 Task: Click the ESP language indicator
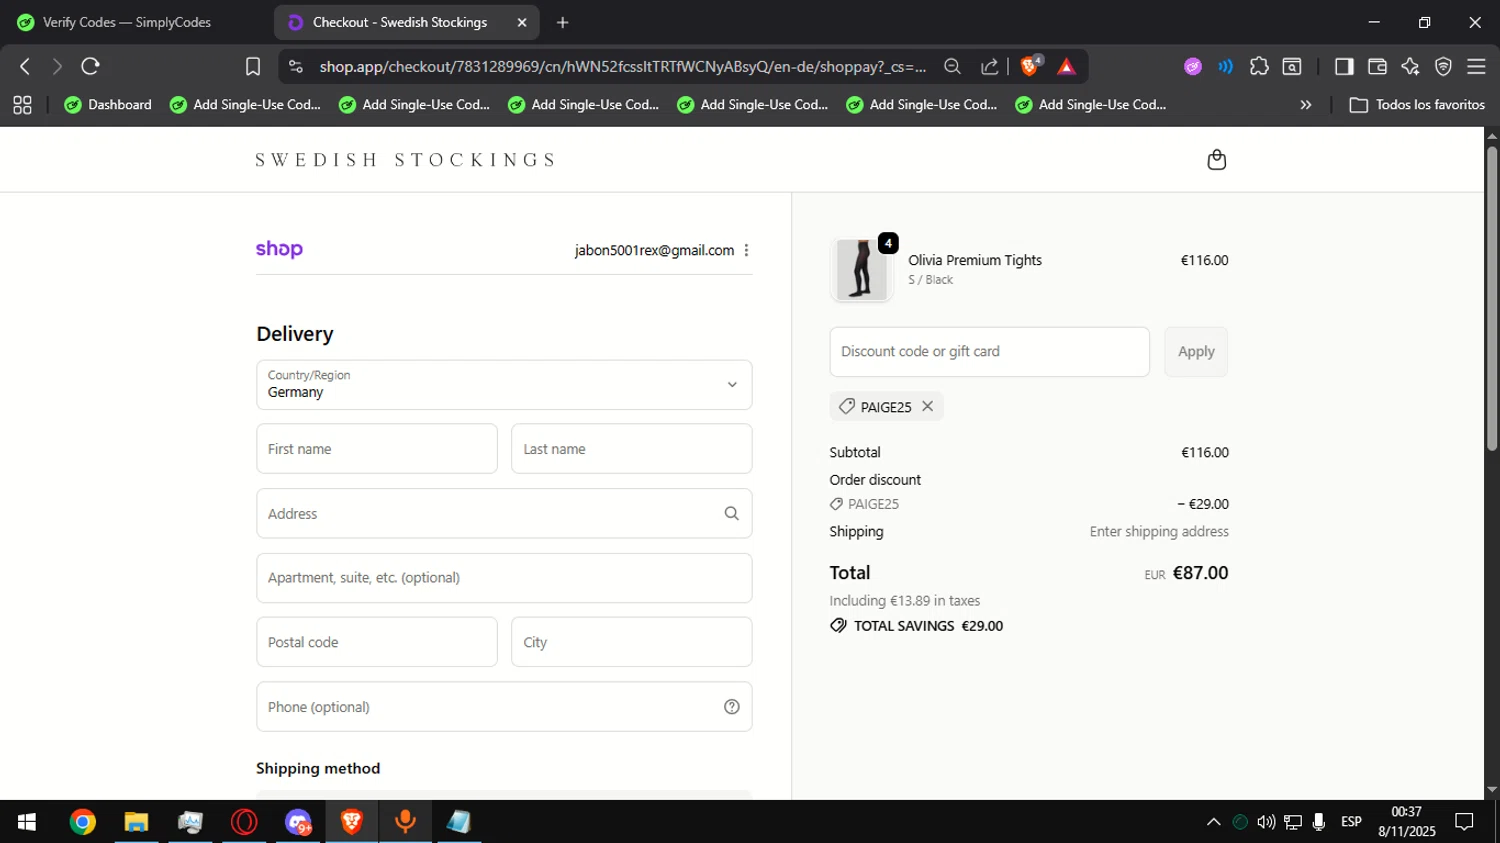1351,822
